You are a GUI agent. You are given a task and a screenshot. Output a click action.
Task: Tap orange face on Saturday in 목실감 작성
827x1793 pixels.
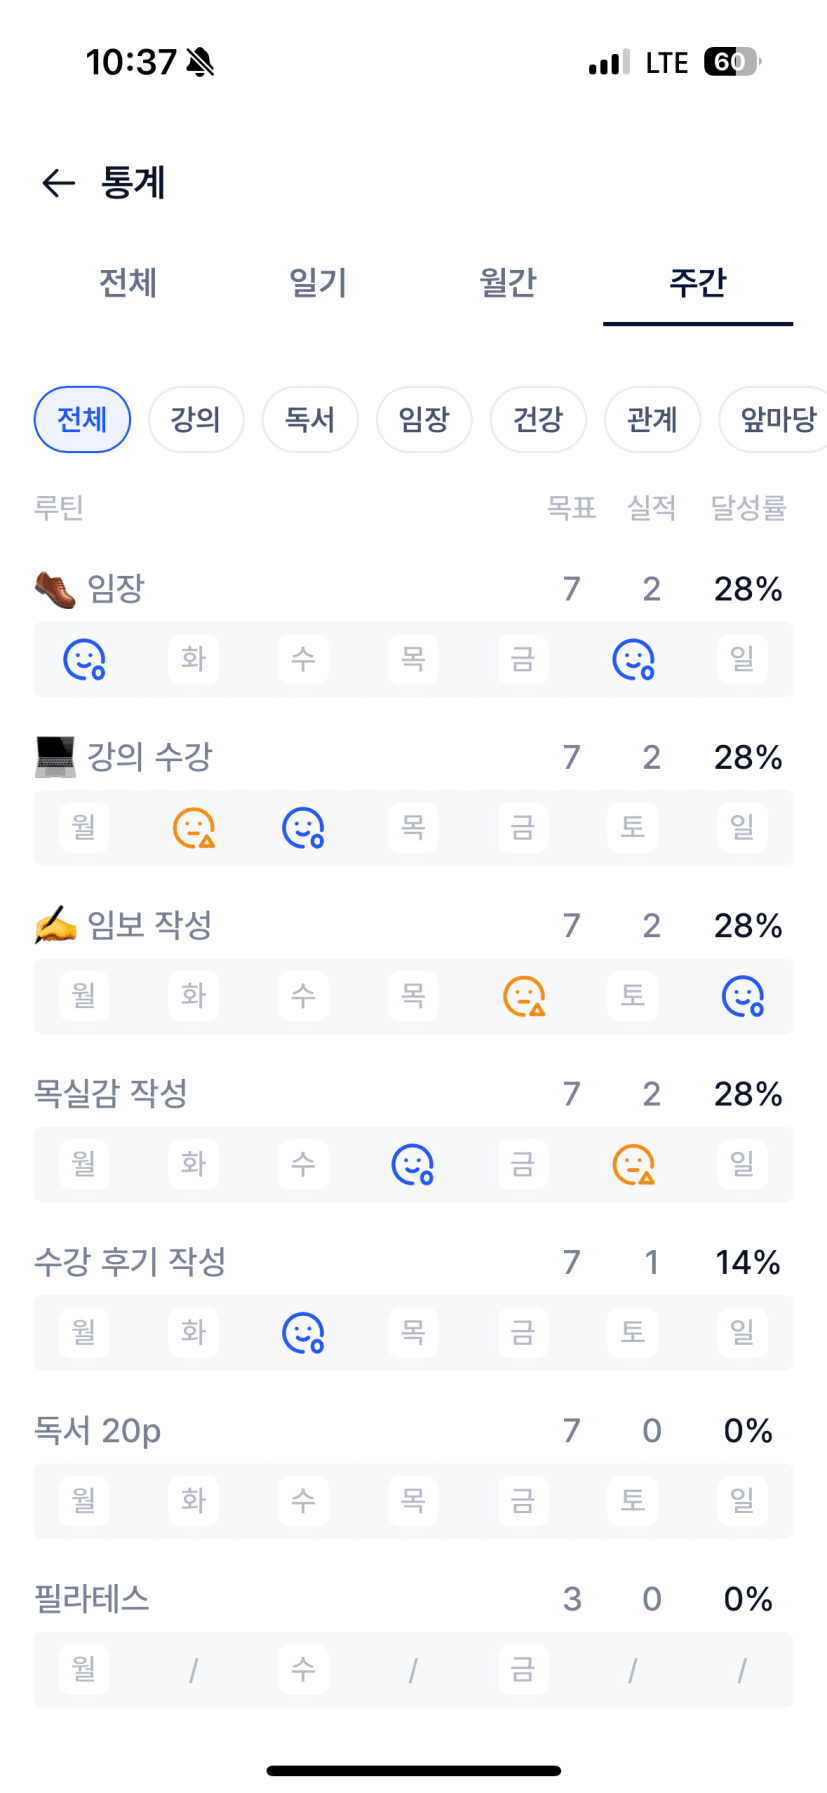(x=633, y=1164)
